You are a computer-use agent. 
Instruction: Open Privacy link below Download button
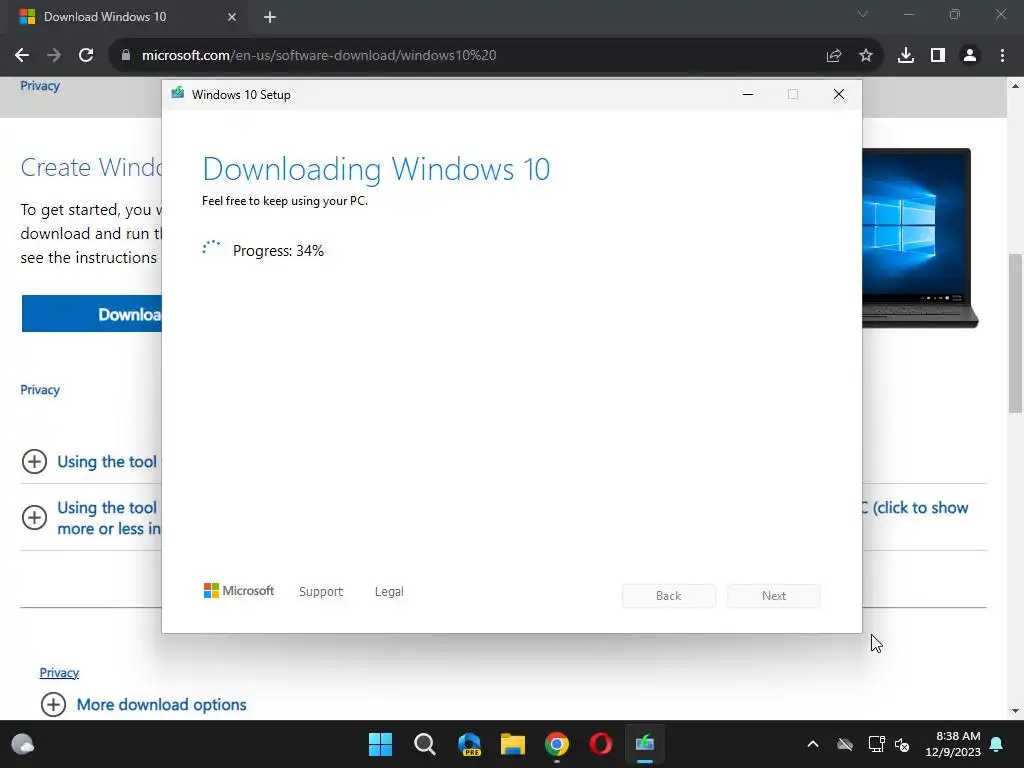40,390
